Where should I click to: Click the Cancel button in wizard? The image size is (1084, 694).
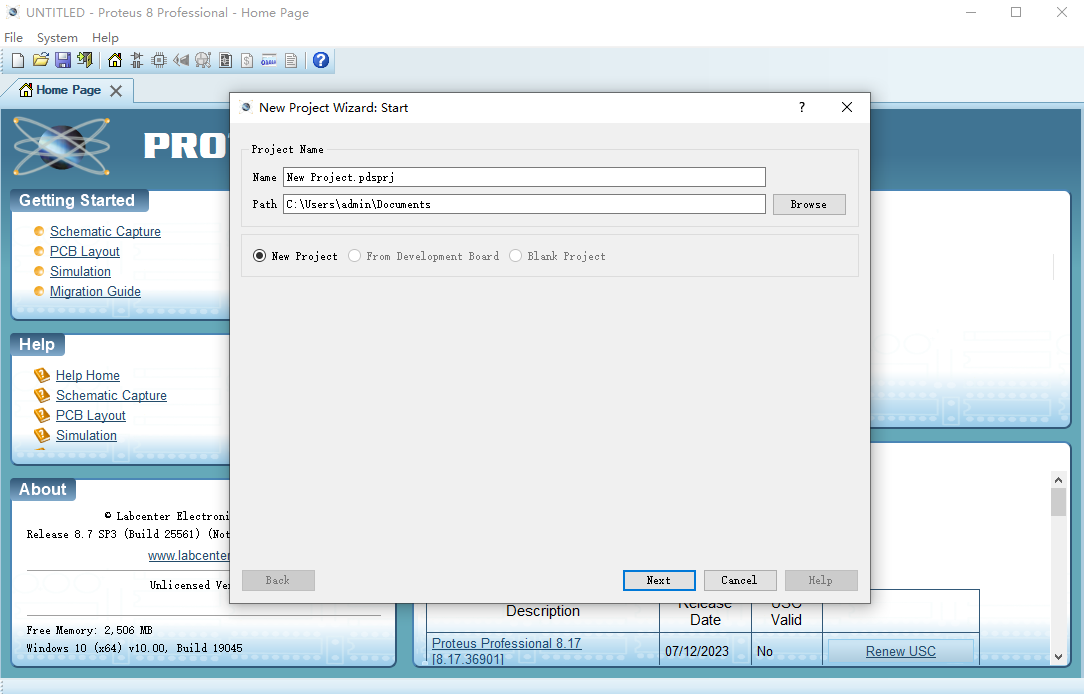click(740, 581)
